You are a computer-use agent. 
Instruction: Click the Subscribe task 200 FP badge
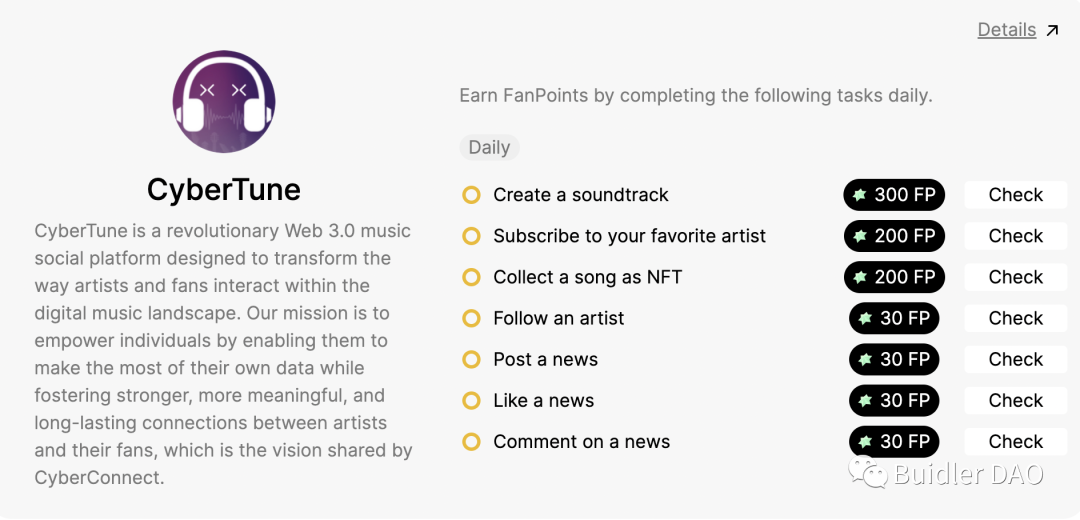tap(894, 236)
